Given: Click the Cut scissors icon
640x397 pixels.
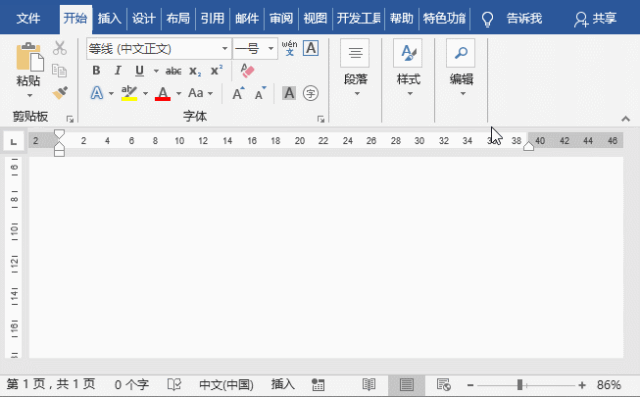Looking at the screenshot, I should (60, 48).
